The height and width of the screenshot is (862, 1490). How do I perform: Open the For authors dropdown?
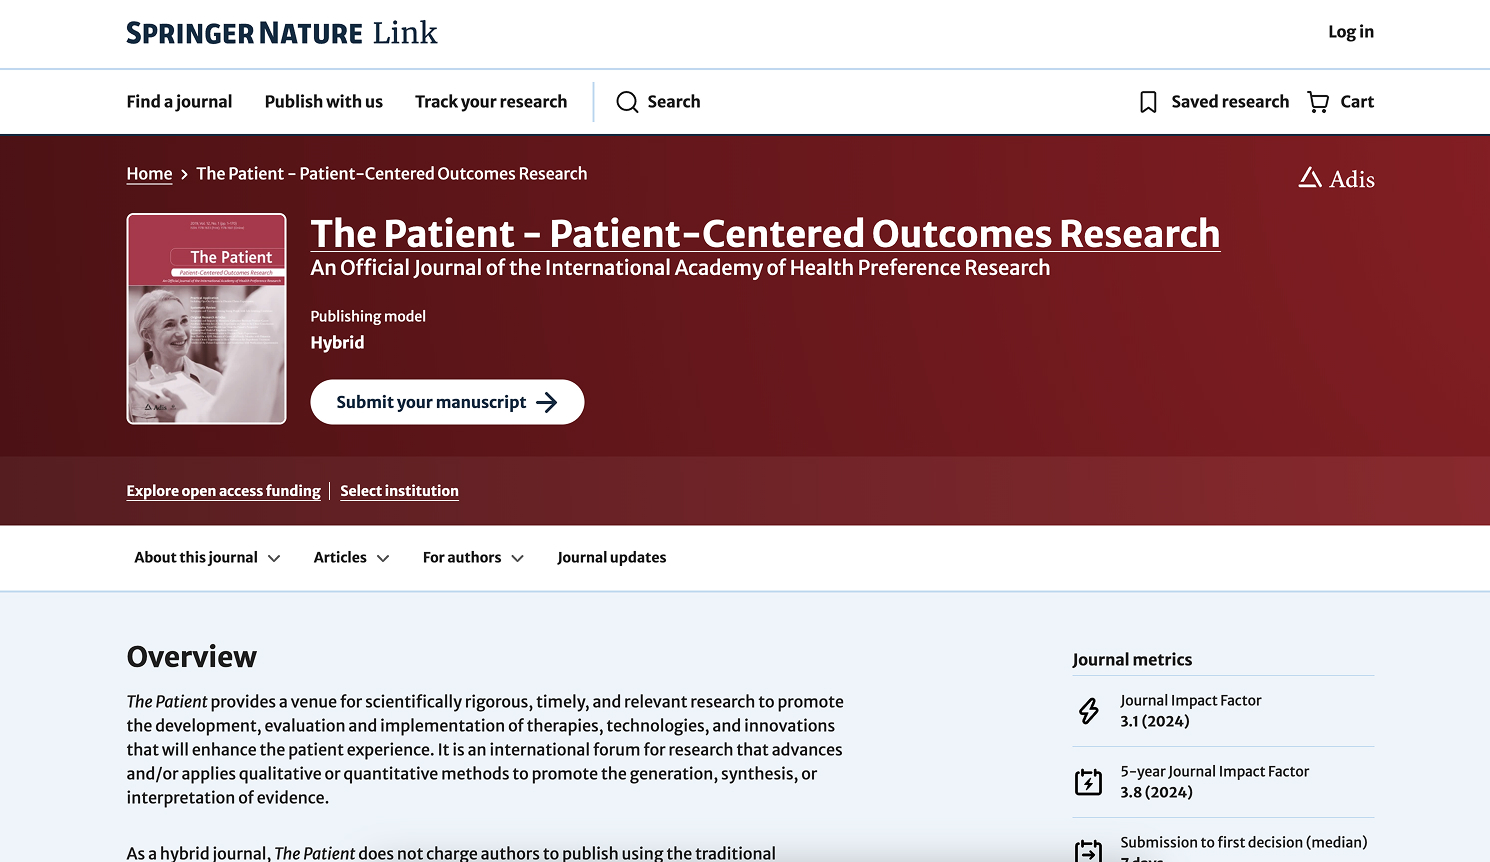(473, 558)
